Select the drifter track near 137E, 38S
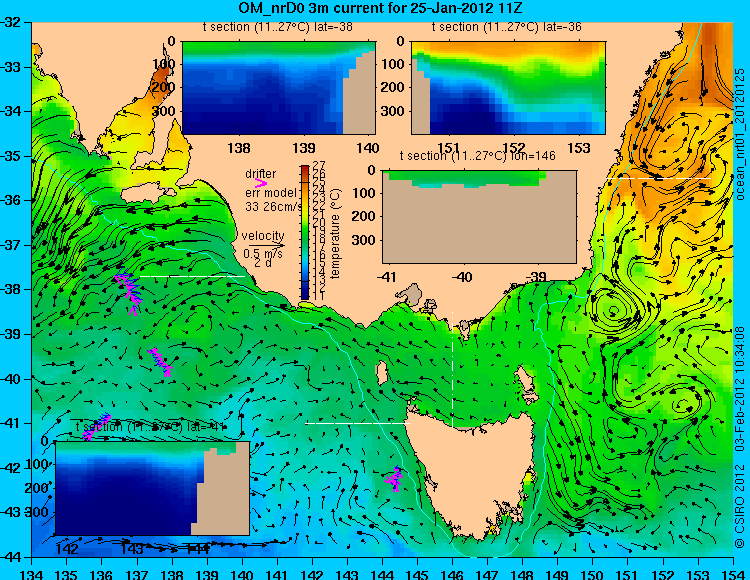 click(128, 291)
